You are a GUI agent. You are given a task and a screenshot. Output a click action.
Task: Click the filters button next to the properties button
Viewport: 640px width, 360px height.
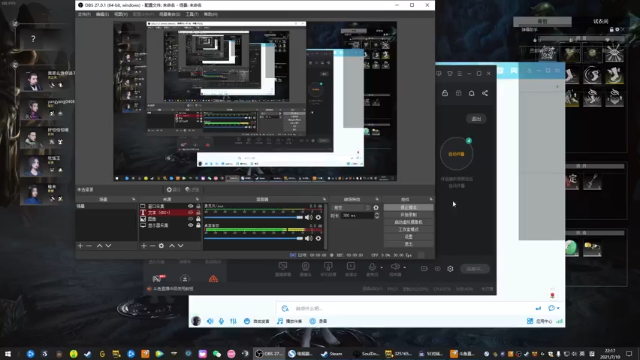click(192, 190)
